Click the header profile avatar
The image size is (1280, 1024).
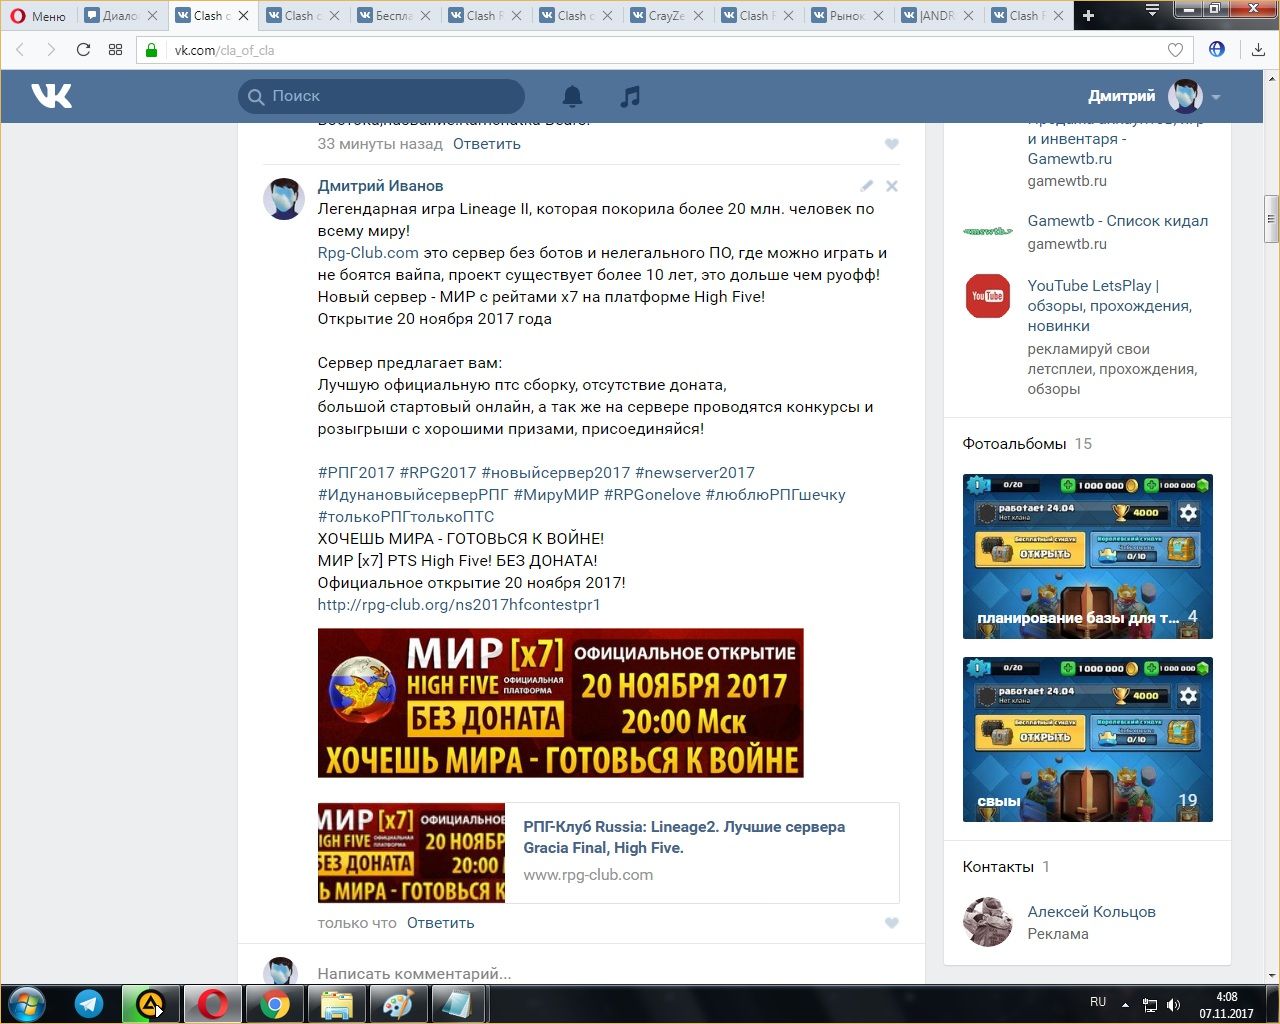pyautogui.click(x=1185, y=96)
